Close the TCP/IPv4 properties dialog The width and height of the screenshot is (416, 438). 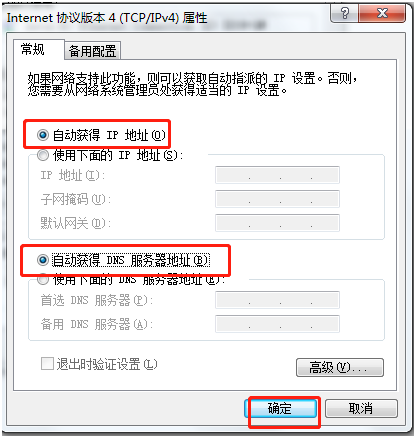(382, 13)
